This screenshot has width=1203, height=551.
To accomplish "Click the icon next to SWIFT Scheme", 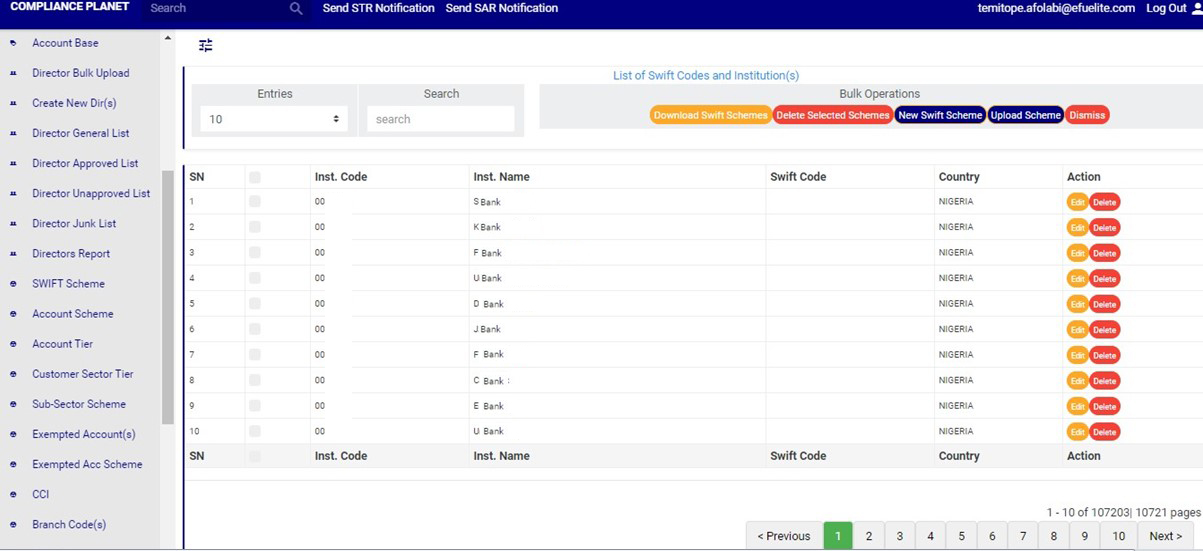I will coord(13,284).
